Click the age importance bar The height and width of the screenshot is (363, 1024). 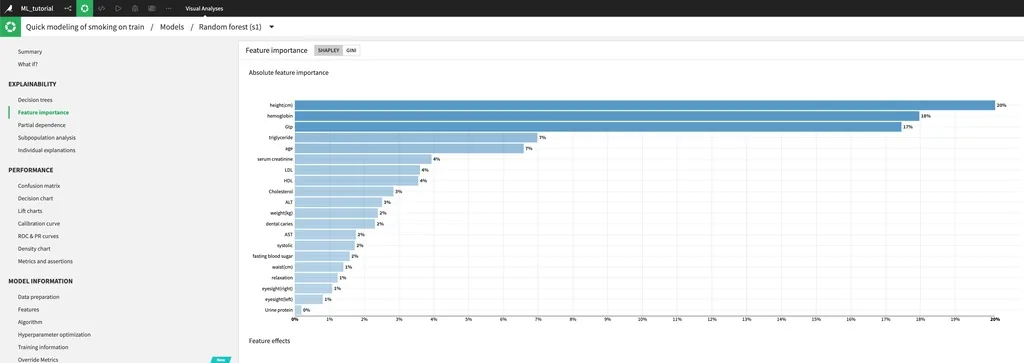tap(409, 148)
